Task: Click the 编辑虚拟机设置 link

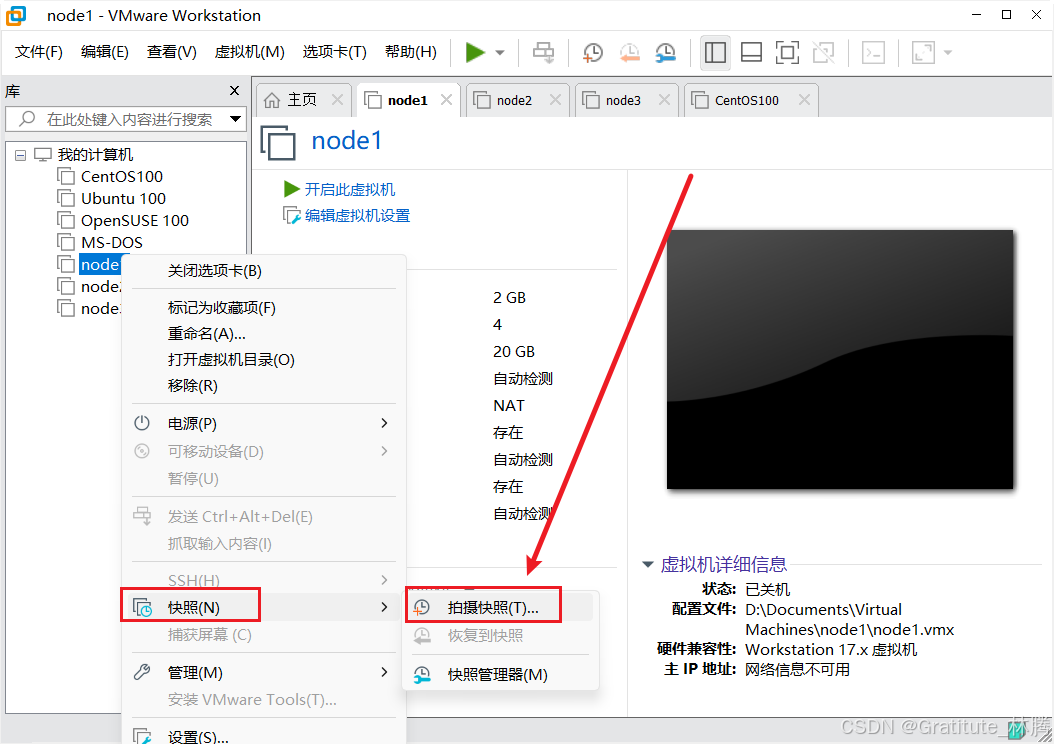Action: click(x=357, y=216)
